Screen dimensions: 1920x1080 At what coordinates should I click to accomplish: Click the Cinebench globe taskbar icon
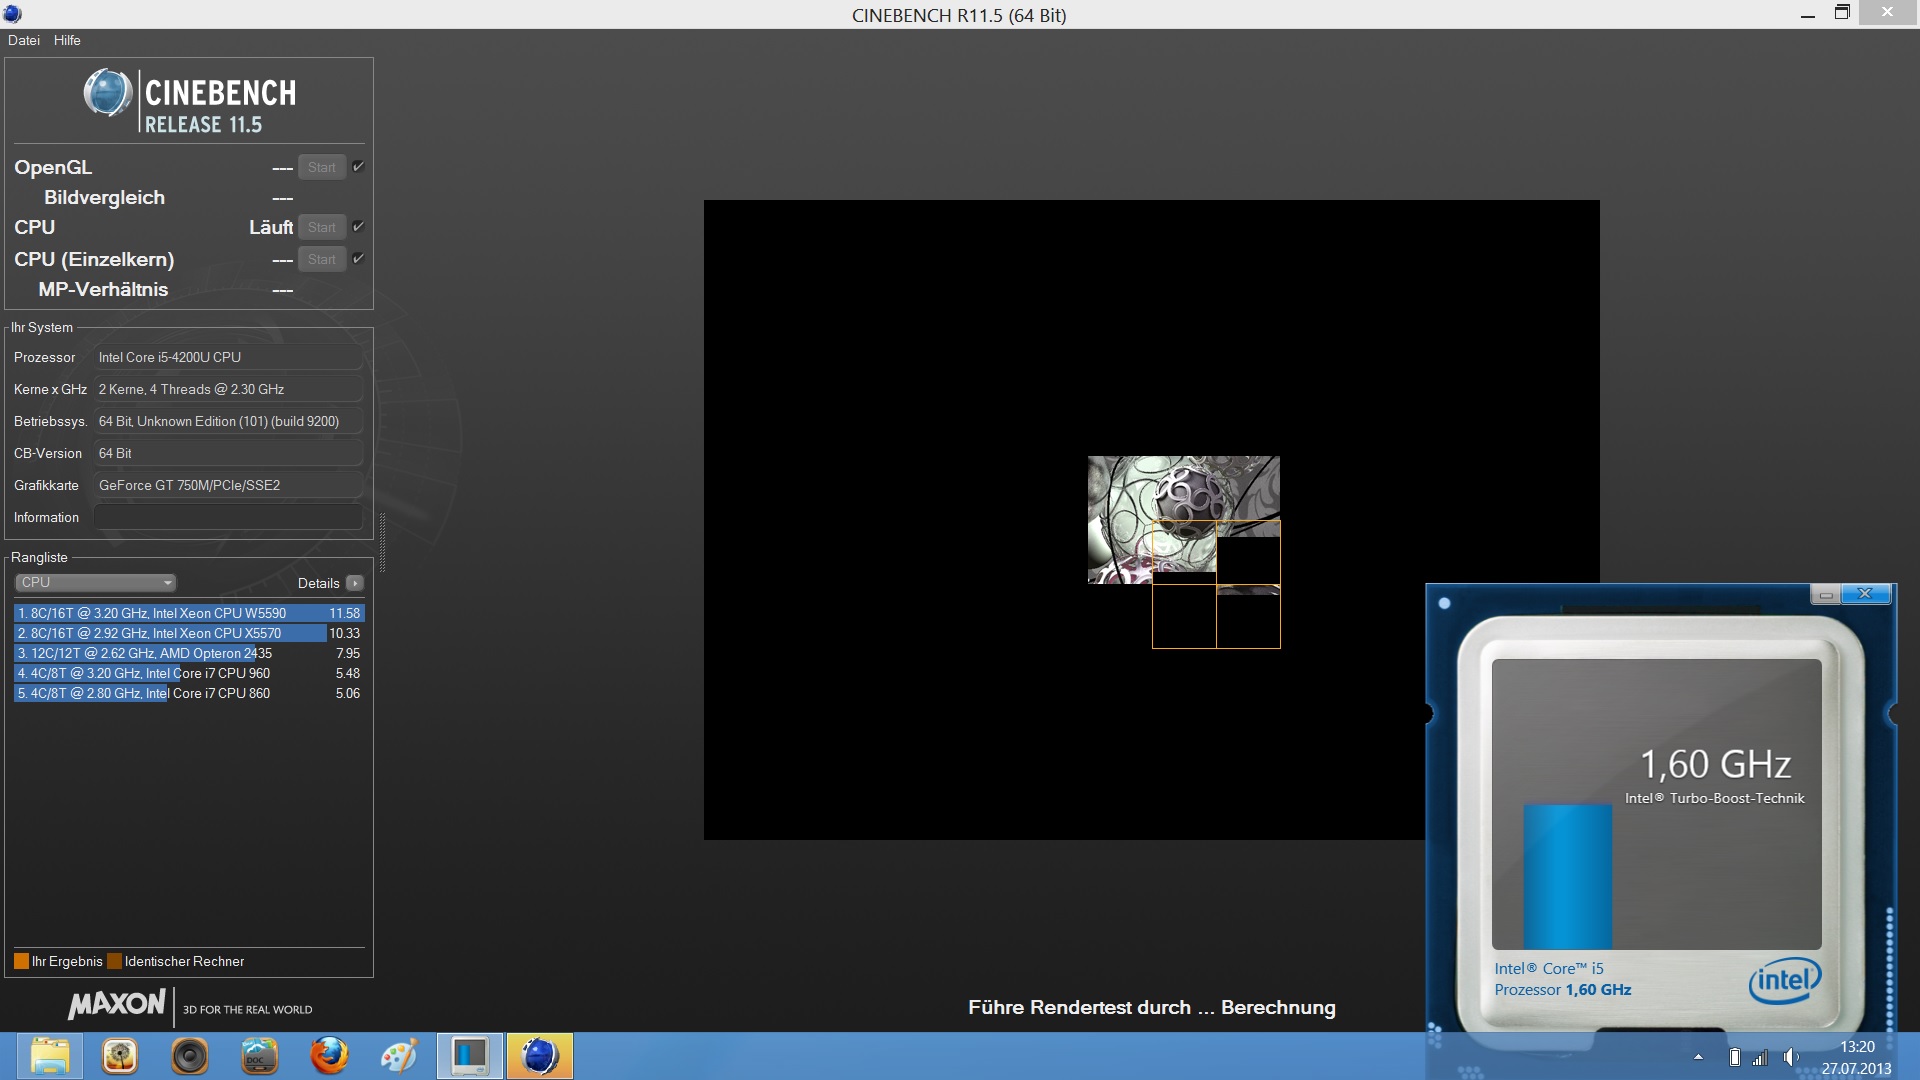[539, 1056]
